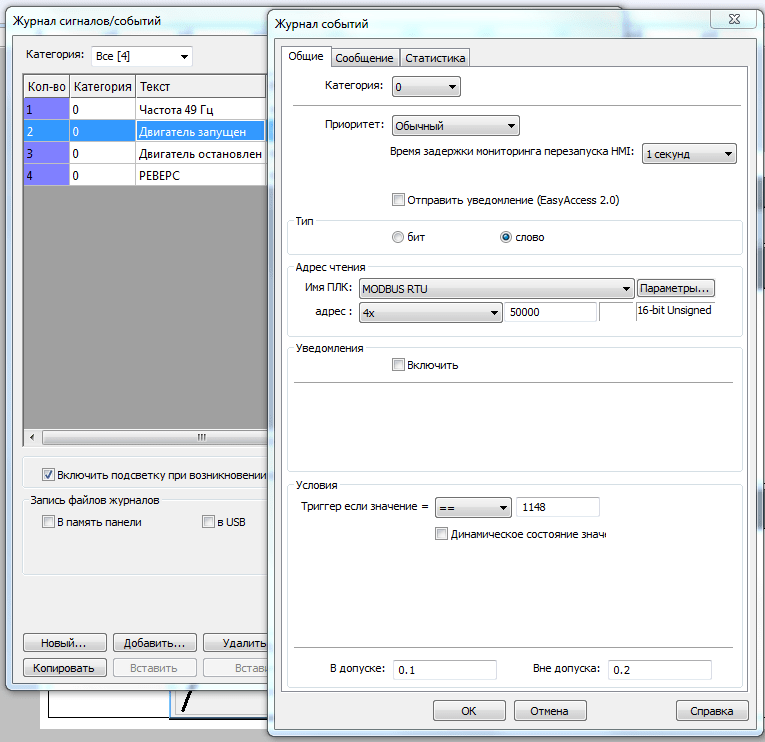Image resolution: width=765 pixels, height=742 pixels.
Task: Open the Приоритет dropdown
Action: (x=455, y=126)
